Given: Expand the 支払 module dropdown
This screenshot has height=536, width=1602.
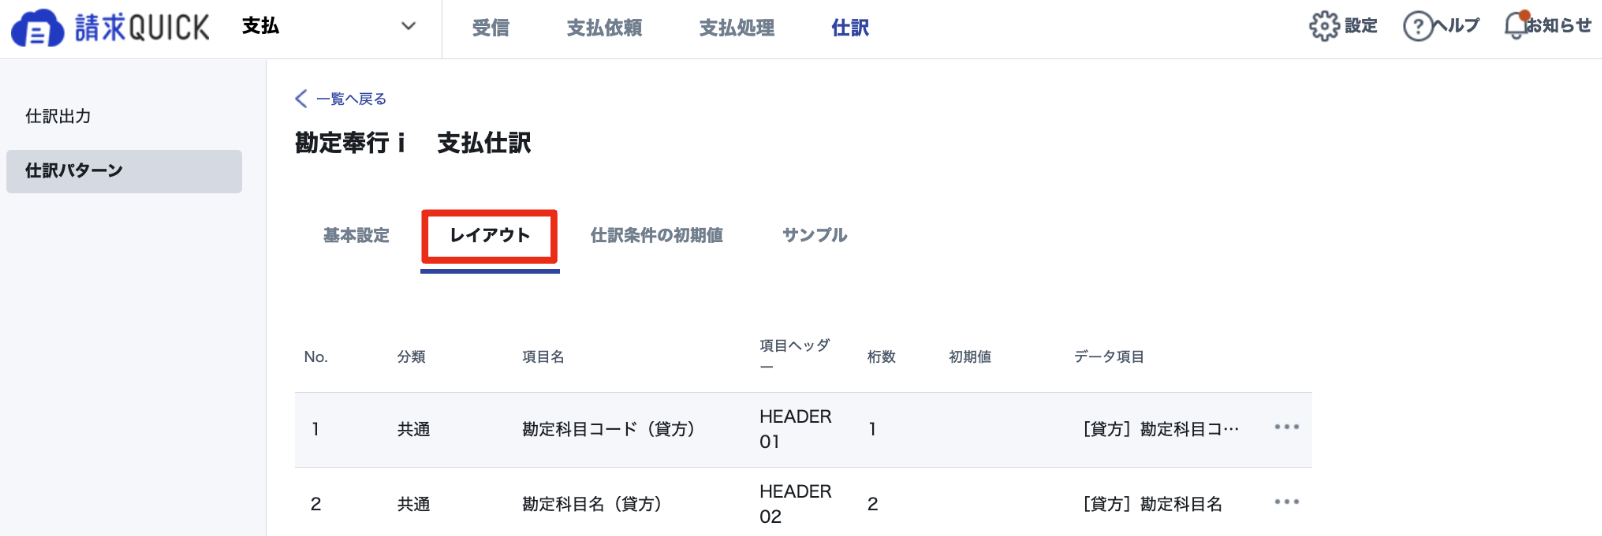Looking at the screenshot, I should pos(408,27).
